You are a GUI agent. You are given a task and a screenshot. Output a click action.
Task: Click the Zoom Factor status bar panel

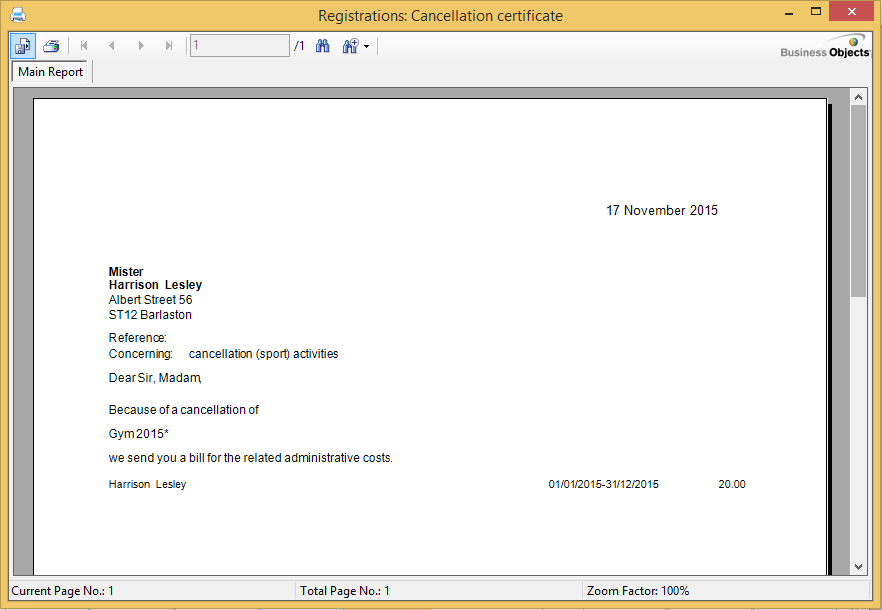[730, 591]
